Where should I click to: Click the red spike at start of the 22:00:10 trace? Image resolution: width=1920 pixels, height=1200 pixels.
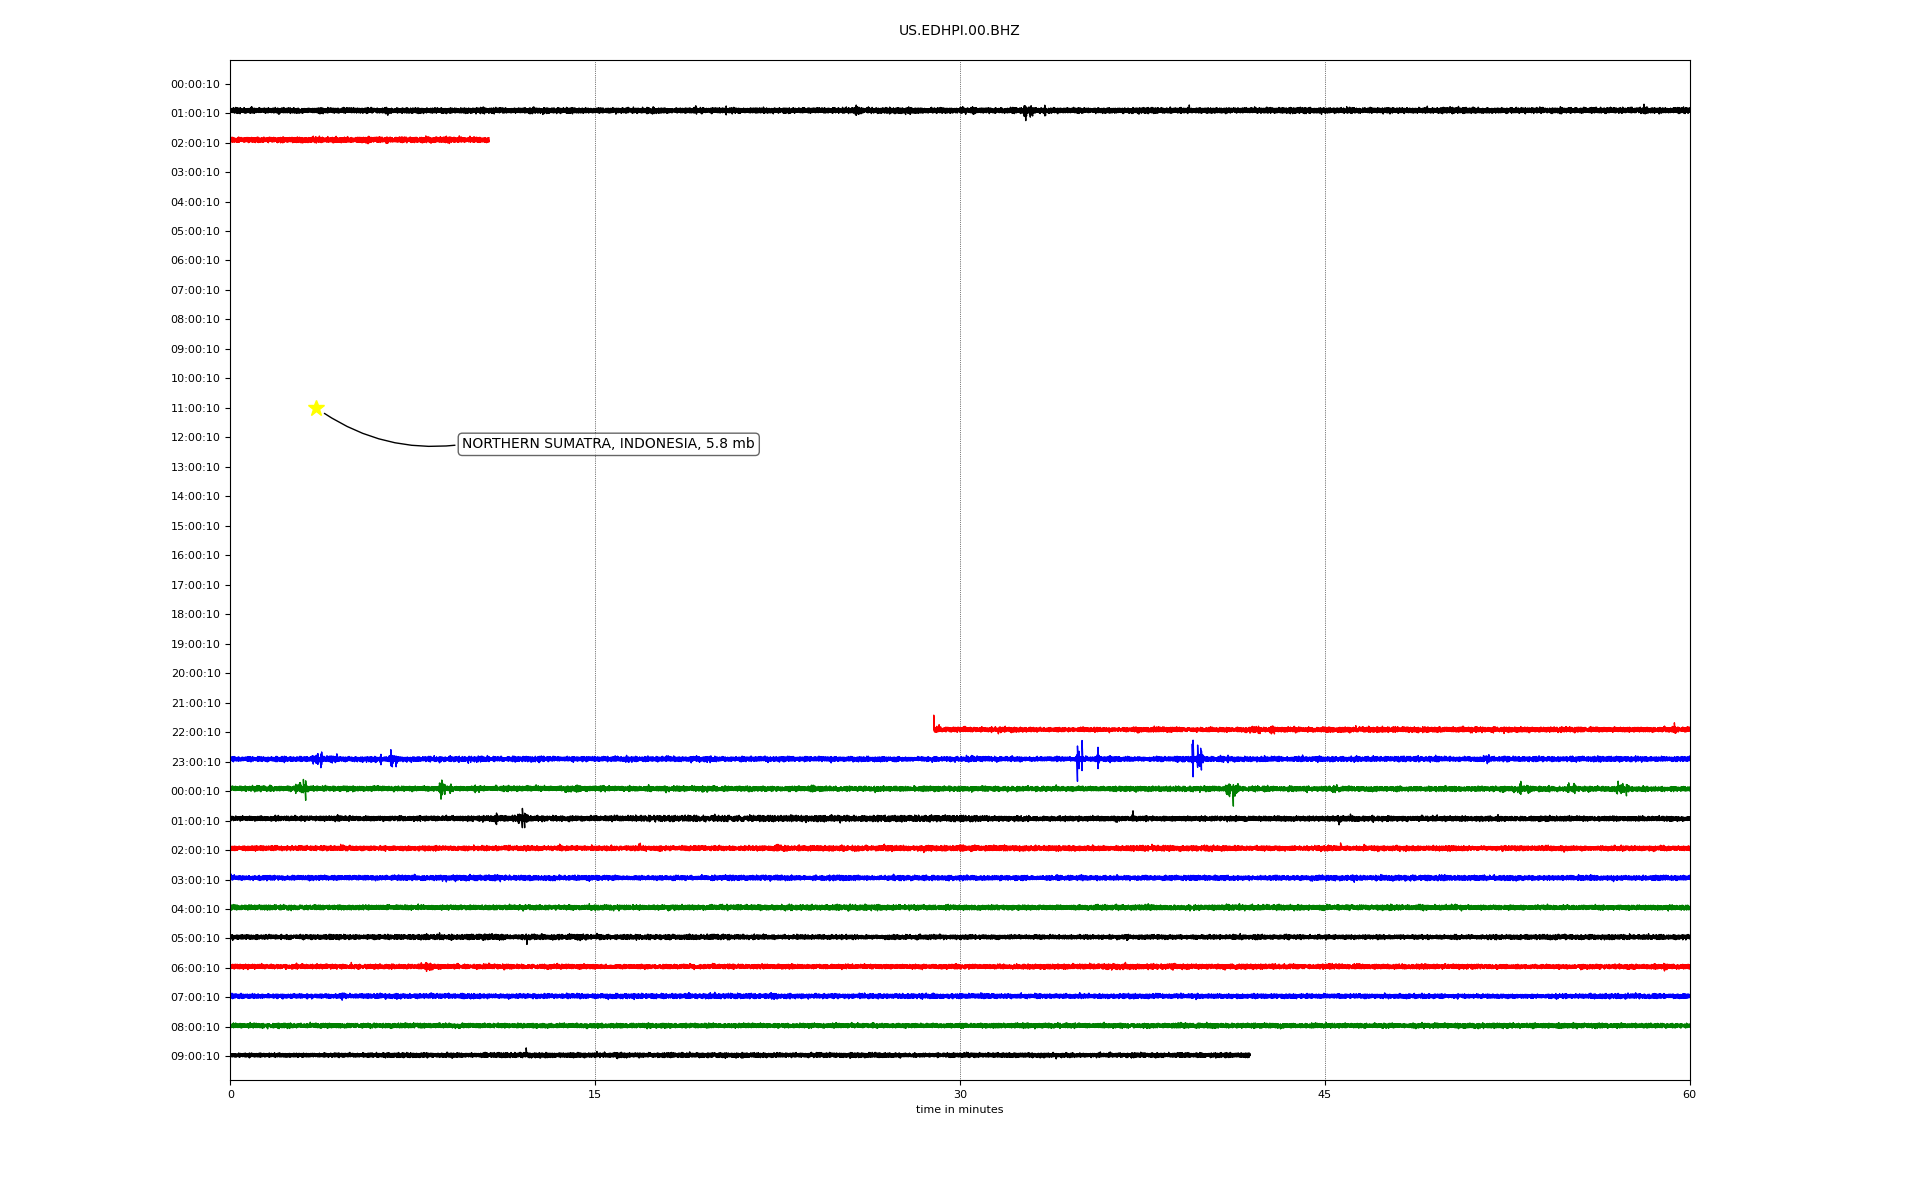pyautogui.click(x=934, y=722)
